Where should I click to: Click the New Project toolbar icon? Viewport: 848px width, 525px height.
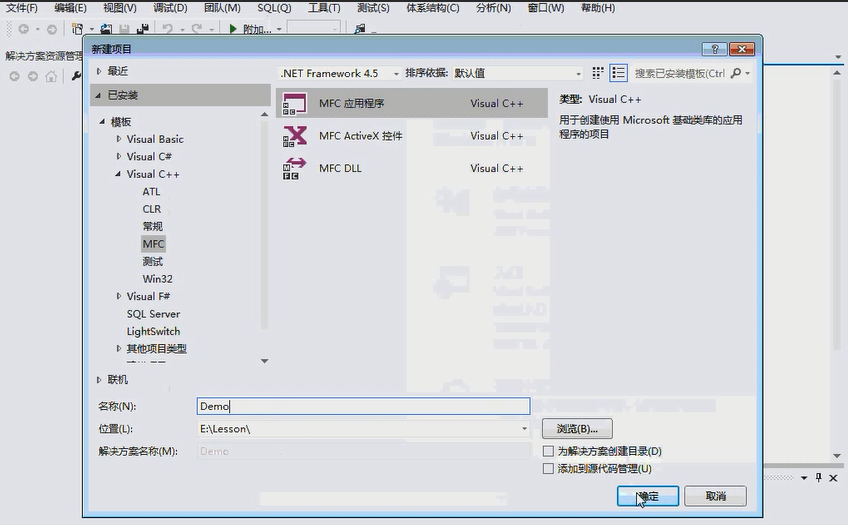point(78,29)
